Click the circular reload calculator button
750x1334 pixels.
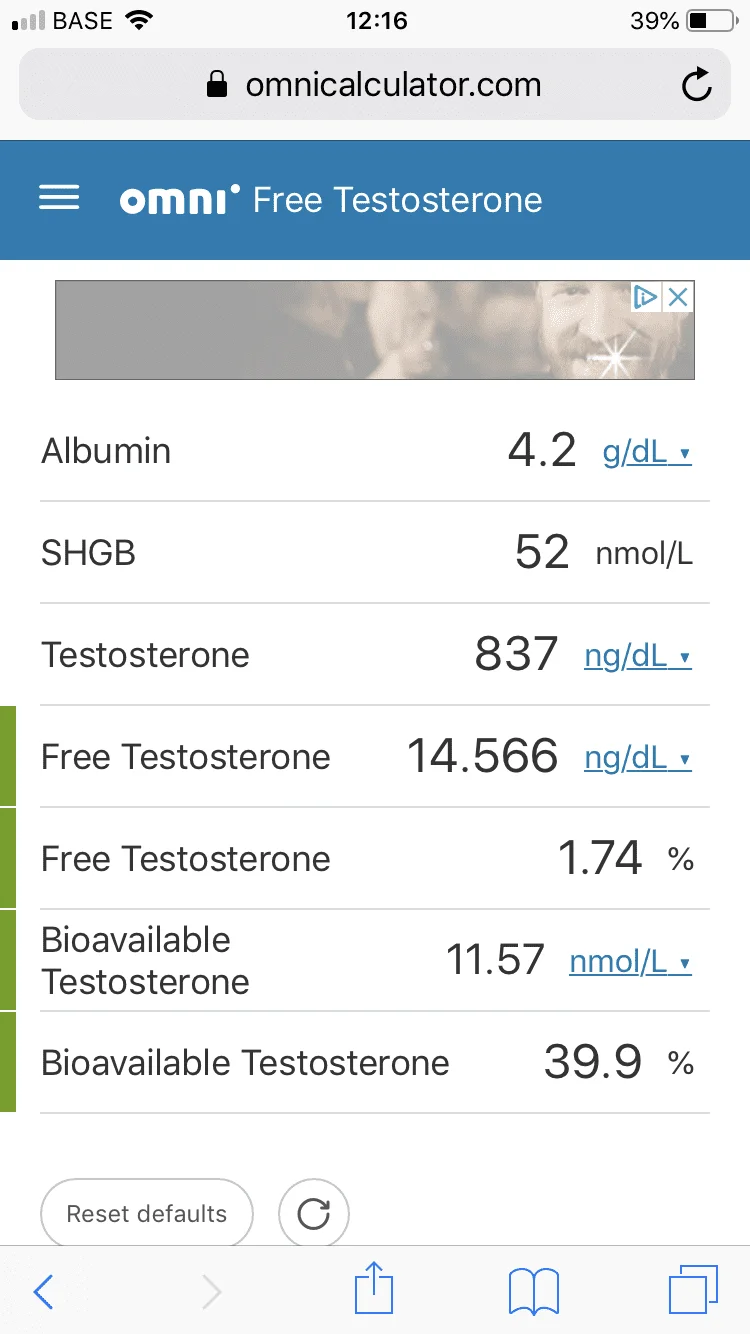click(x=314, y=1214)
